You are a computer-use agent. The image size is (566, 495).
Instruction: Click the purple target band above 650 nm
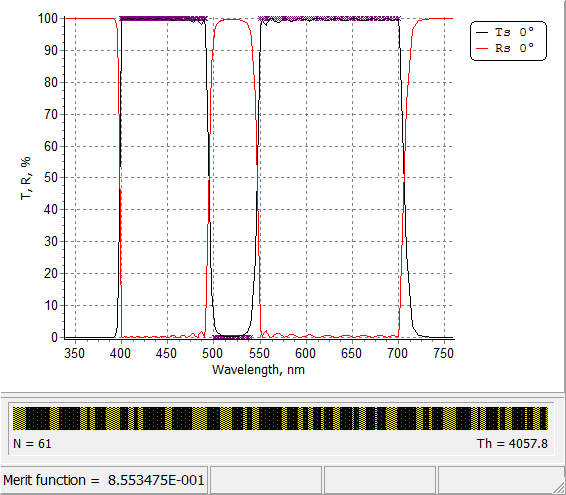(329, 18)
